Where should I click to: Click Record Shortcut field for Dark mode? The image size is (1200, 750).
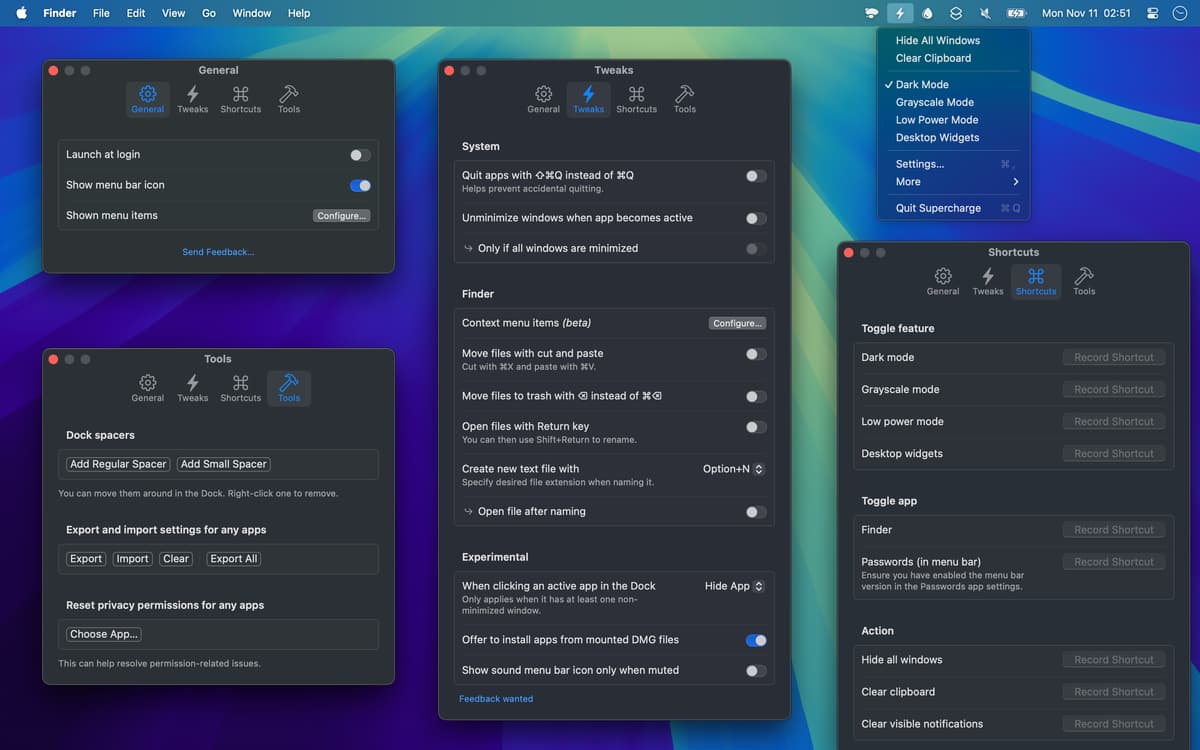pos(1113,357)
